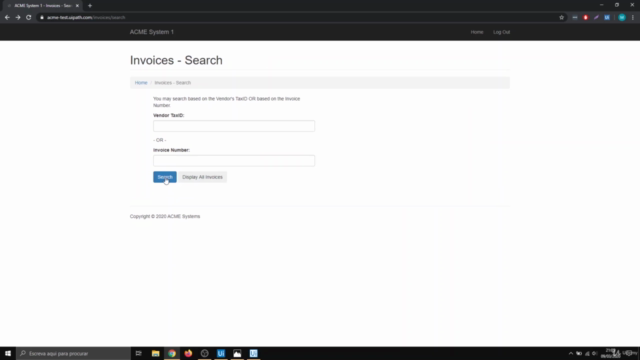The height and width of the screenshot is (360, 640).
Task: Open a new browser tab with plus
Action: (x=90, y=6)
